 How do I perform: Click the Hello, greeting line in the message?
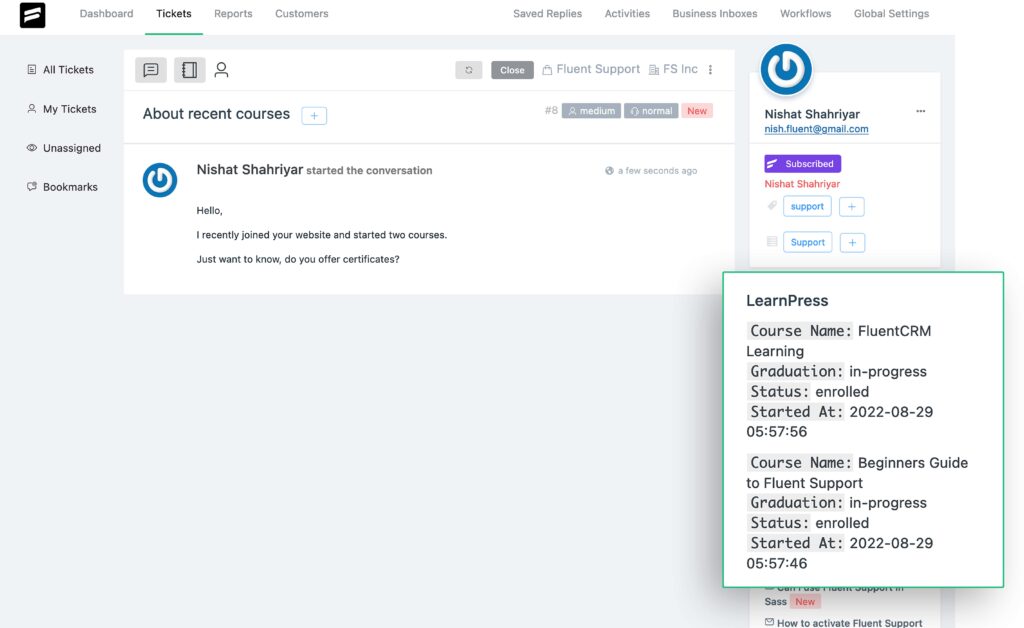pos(210,210)
